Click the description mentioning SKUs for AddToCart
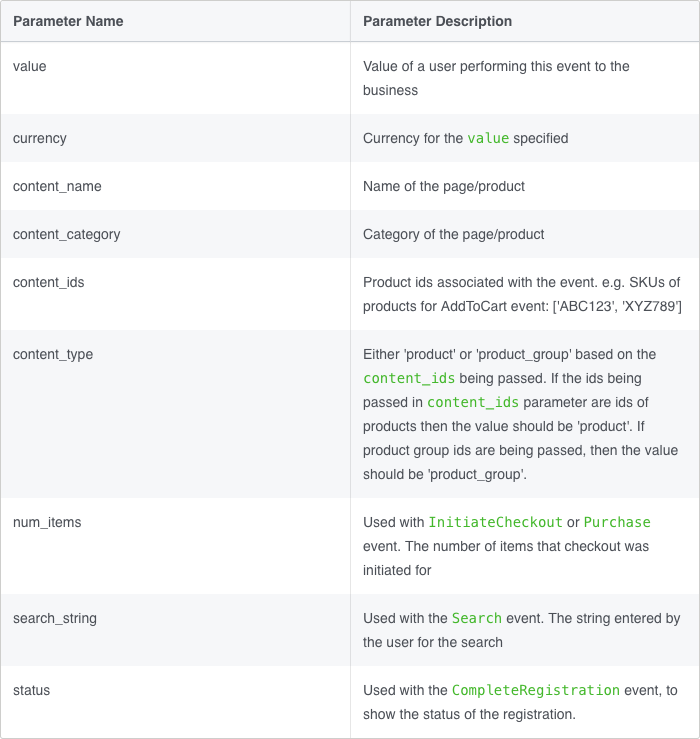Screen dimensions: 700x739 pos(522,293)
